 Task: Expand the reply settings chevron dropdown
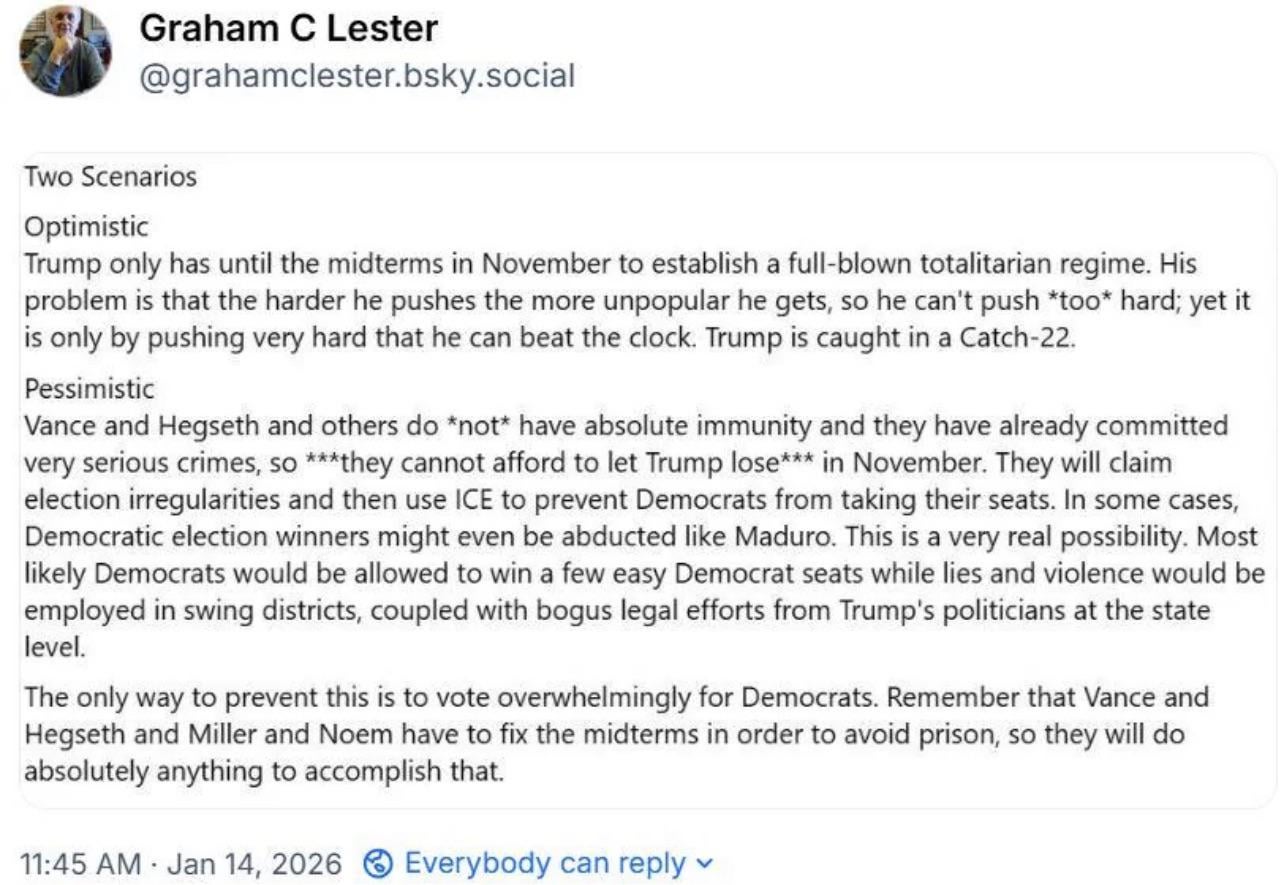(705, 862)
